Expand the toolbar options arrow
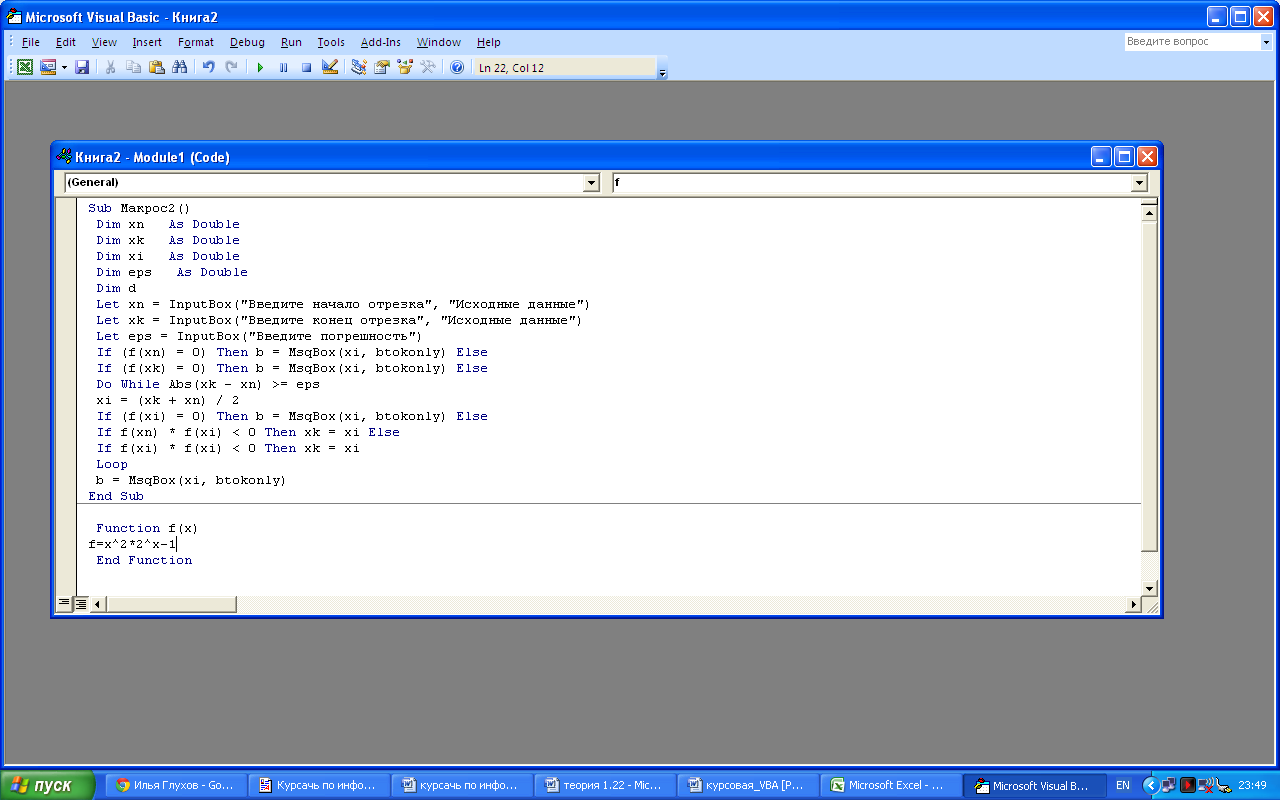This screenshot has width=1280, height=800. [x=662, y=68]
